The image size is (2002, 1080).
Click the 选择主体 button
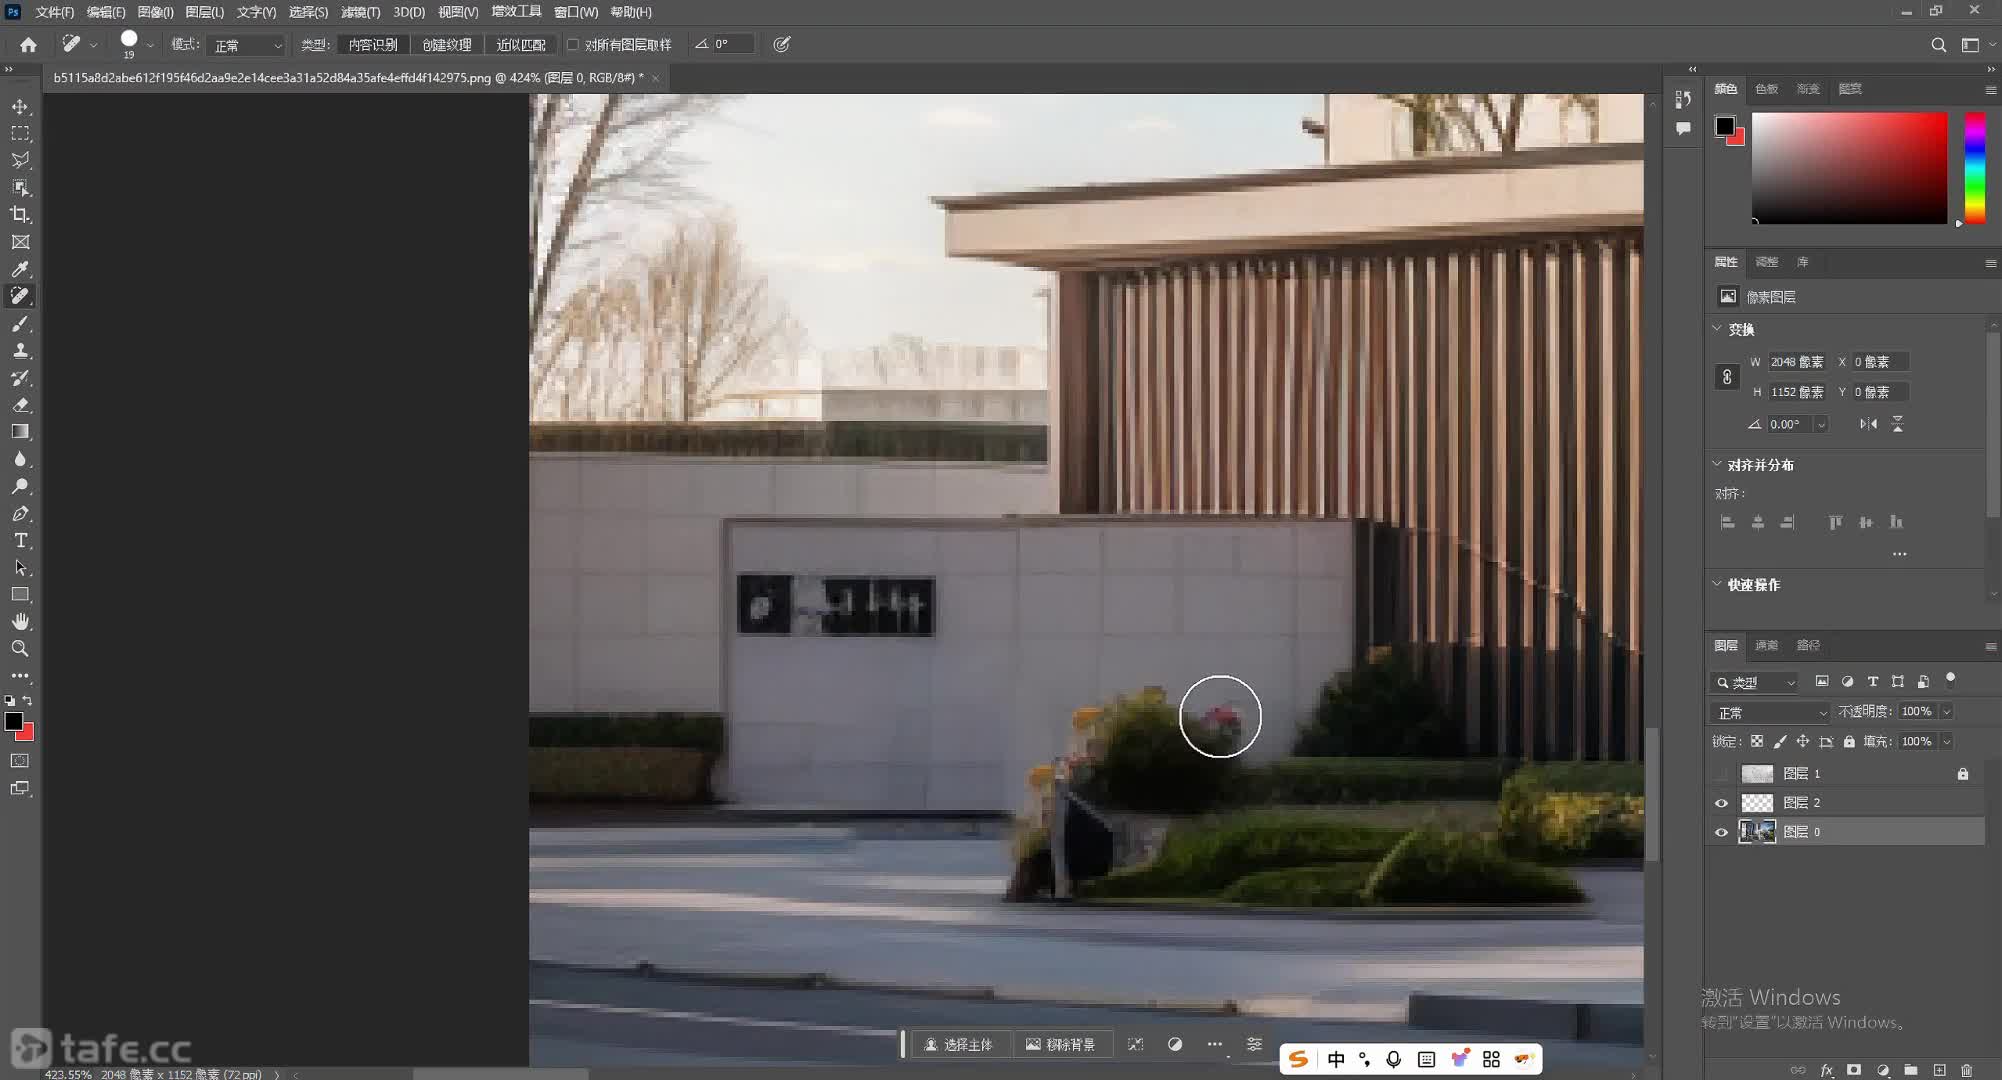click(x=958, y=1044)
